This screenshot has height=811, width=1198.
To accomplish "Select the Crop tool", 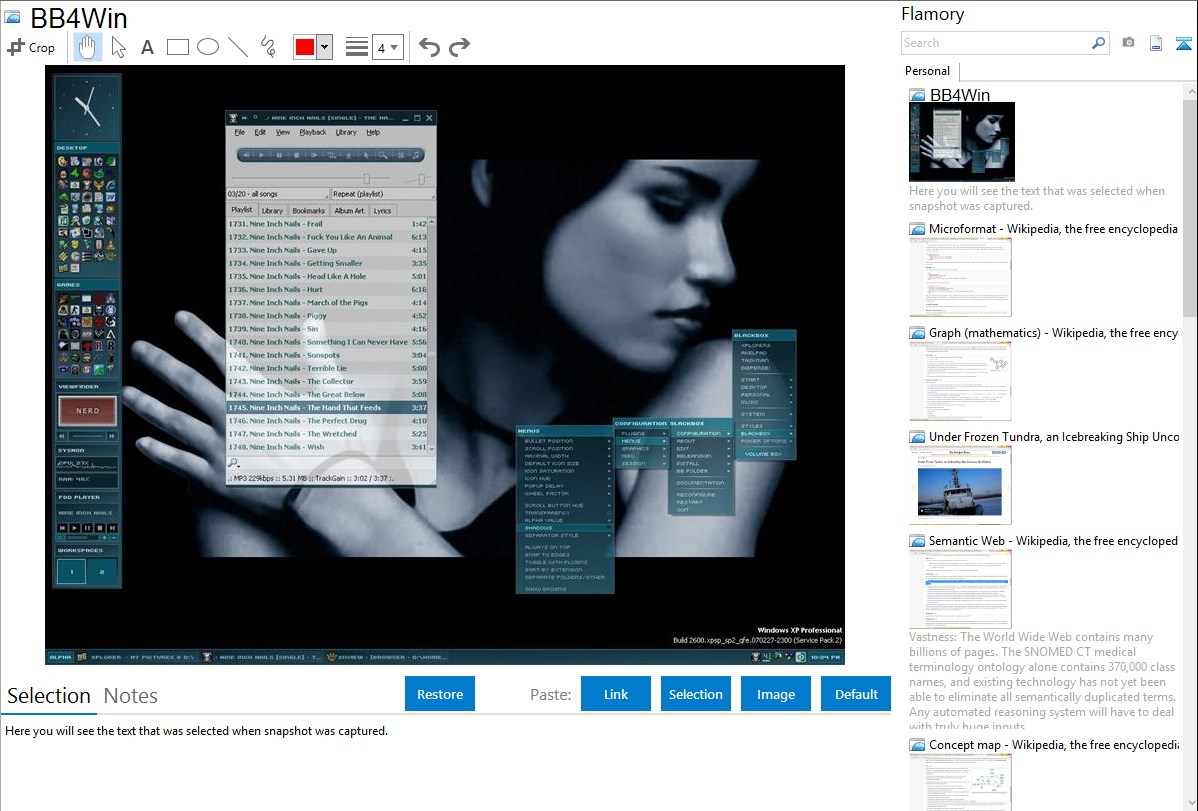I will click(31, 47).
